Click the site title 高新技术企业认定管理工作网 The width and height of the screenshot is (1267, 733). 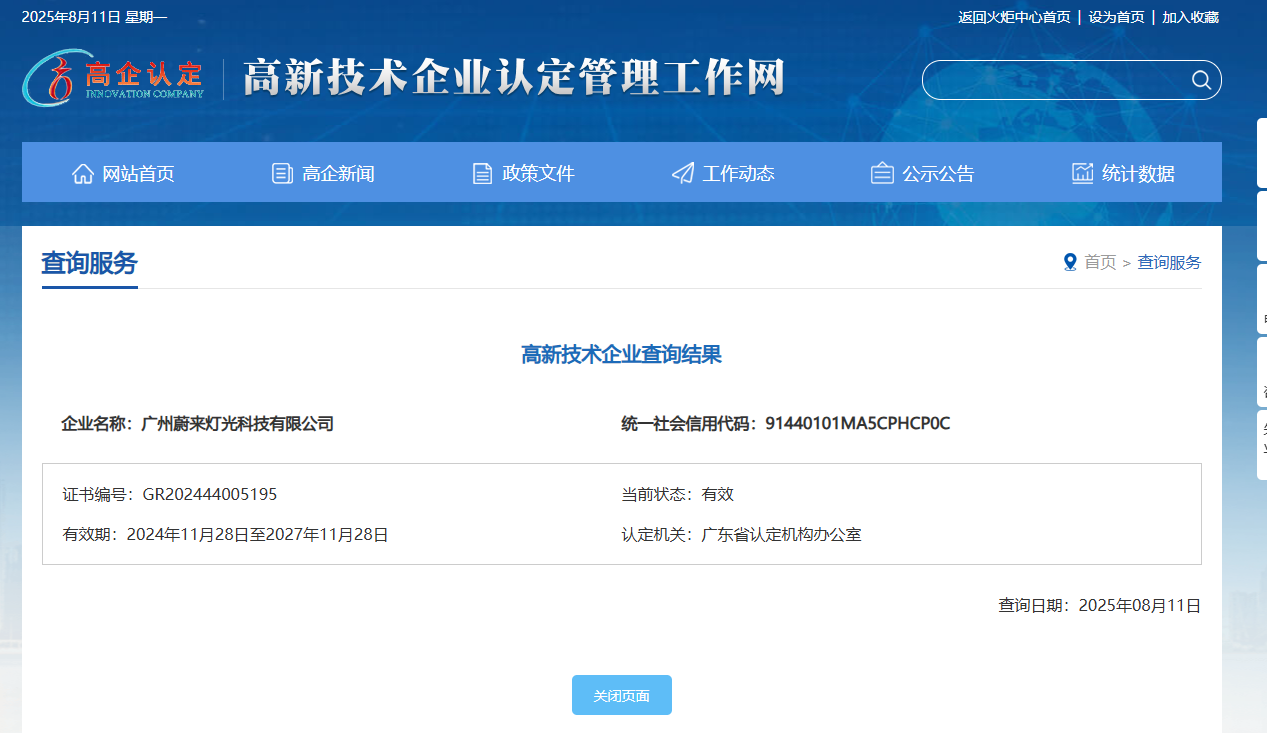(x=513, y=78)
